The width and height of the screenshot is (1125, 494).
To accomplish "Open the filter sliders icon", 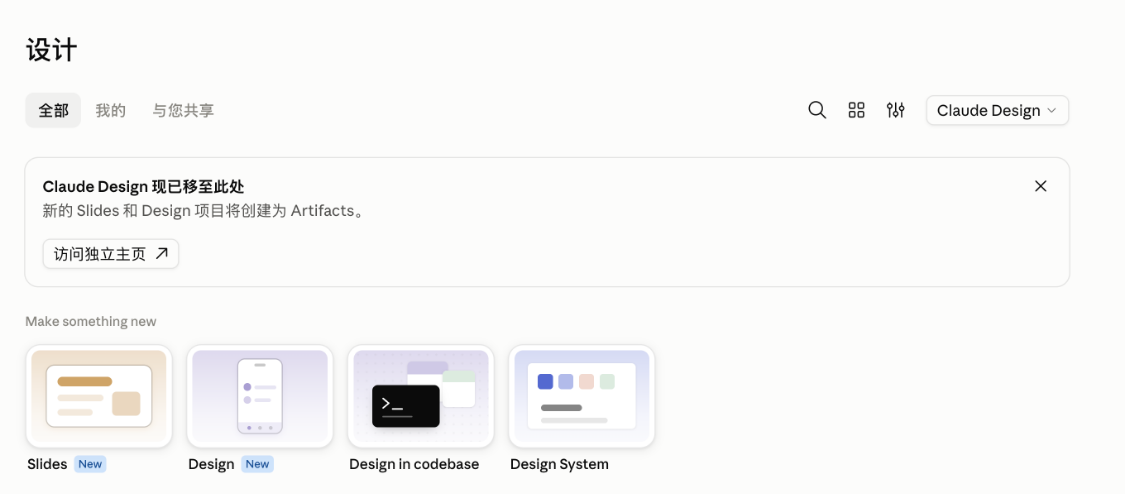I will coord(895,110).
